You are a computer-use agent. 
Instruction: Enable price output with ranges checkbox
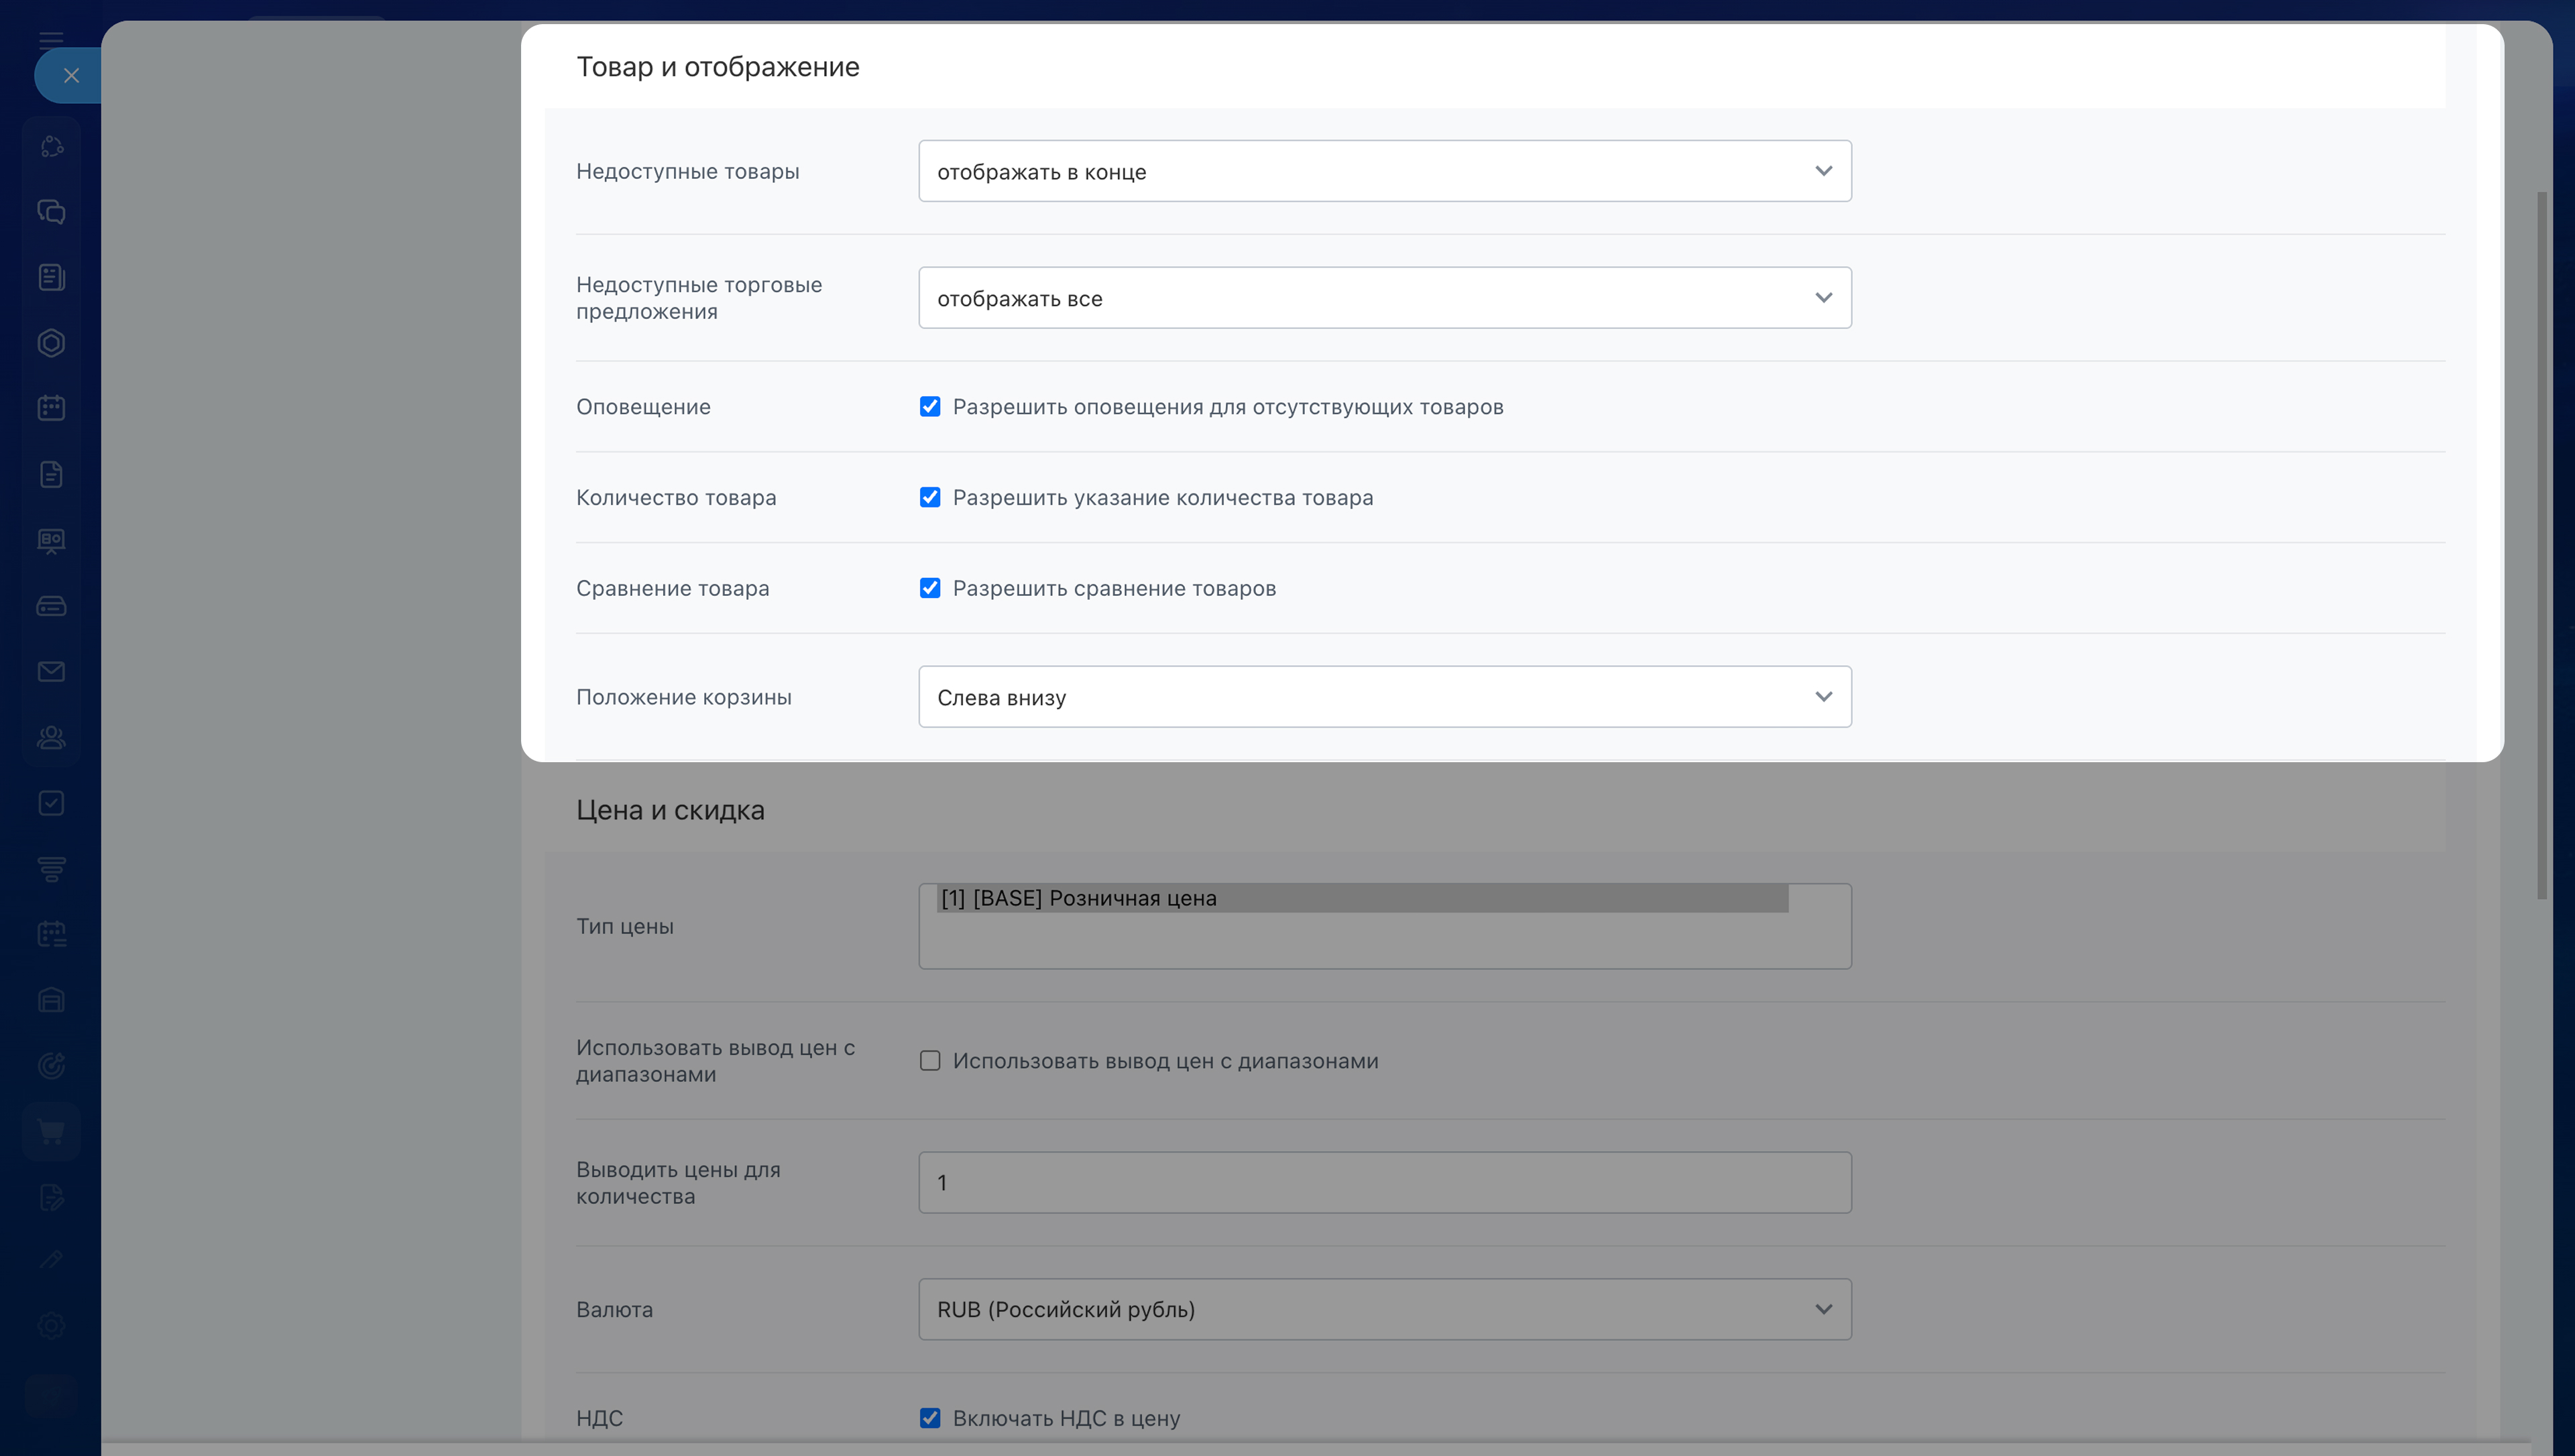(930, 1061)
